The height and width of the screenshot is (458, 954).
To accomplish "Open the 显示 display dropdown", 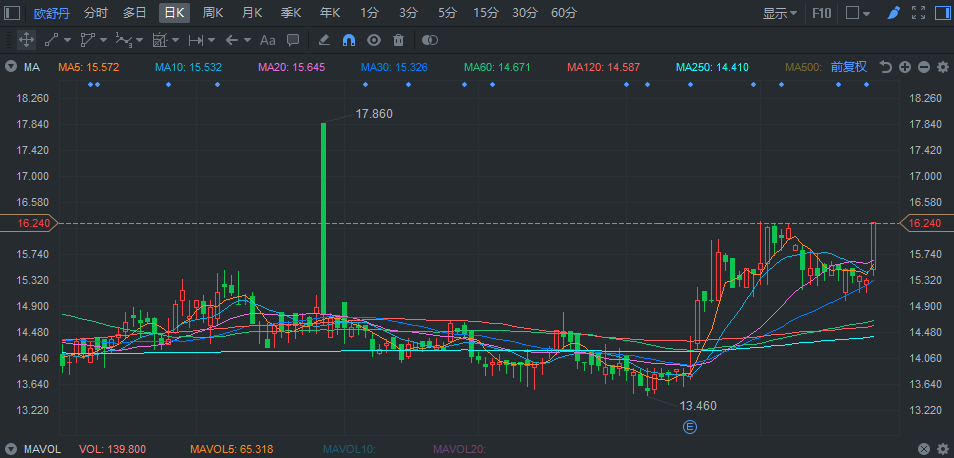I will click(x=781, y=13).
